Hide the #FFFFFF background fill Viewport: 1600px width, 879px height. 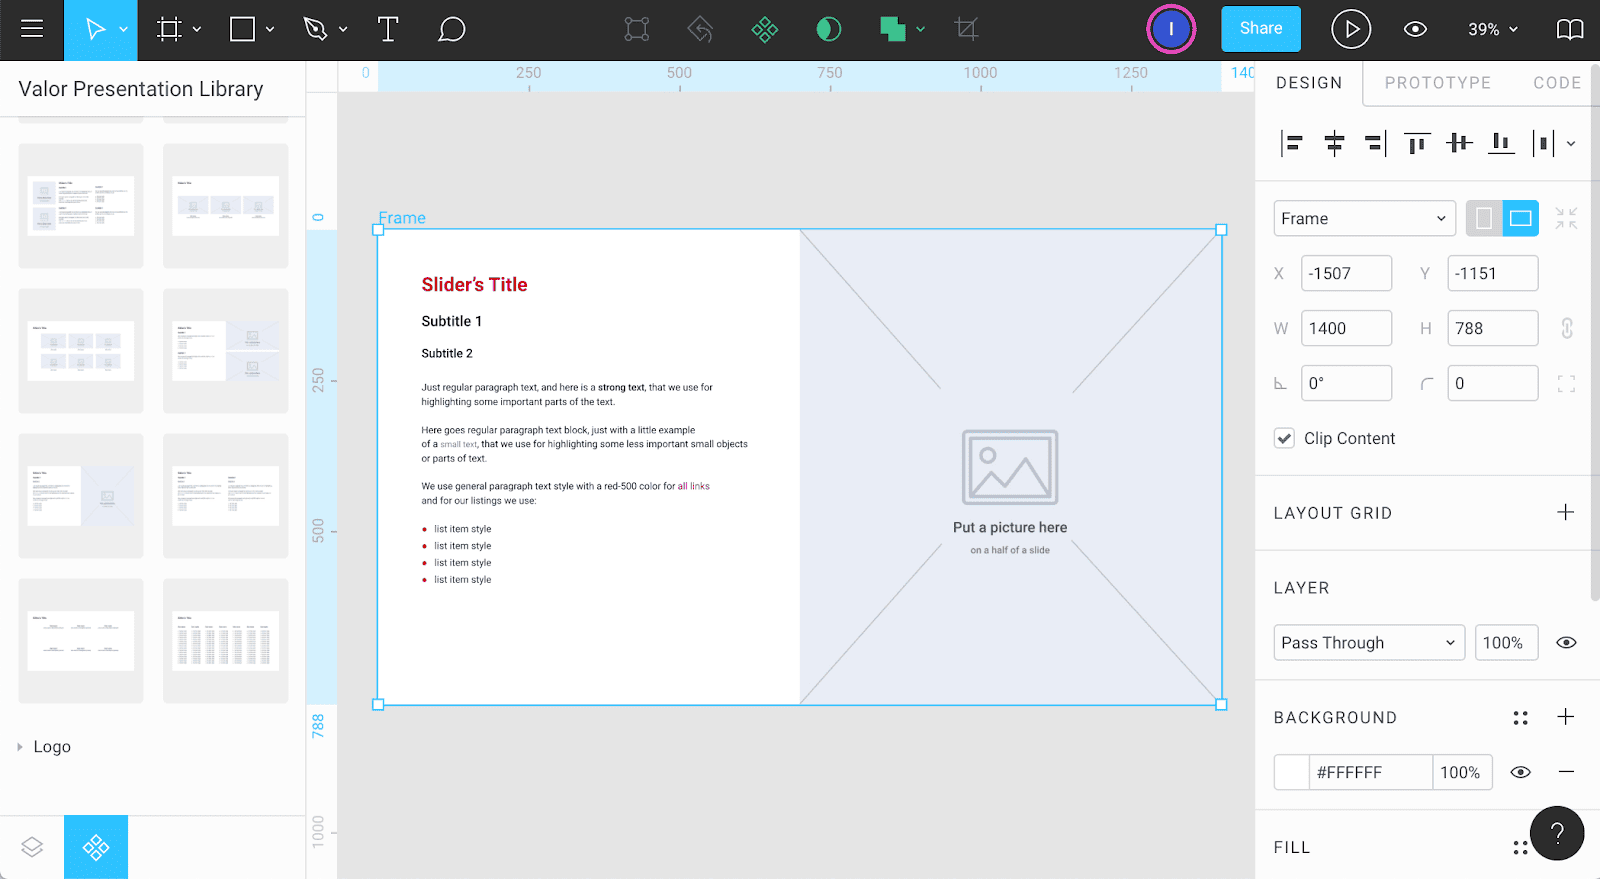[x=1520, y=772]
